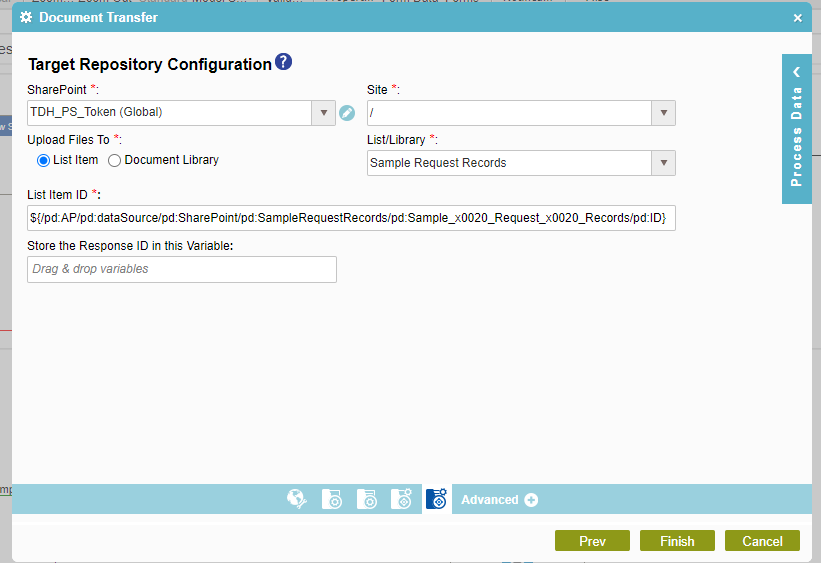Click the List Item ID input field
The width and height of the screenshot is (821, 563).
351,218
